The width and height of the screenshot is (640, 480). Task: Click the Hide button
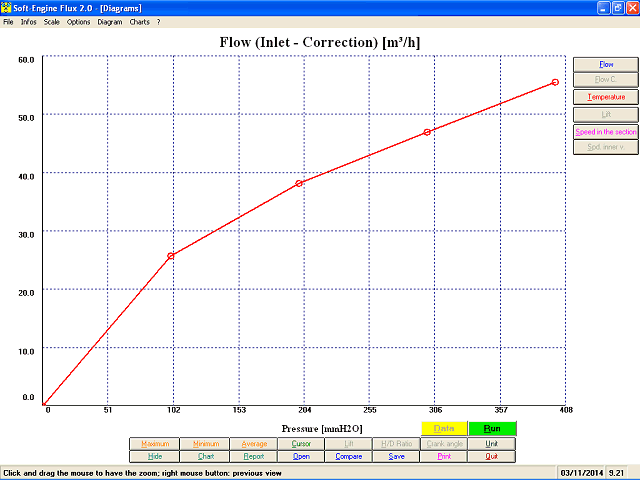[155, 456]
